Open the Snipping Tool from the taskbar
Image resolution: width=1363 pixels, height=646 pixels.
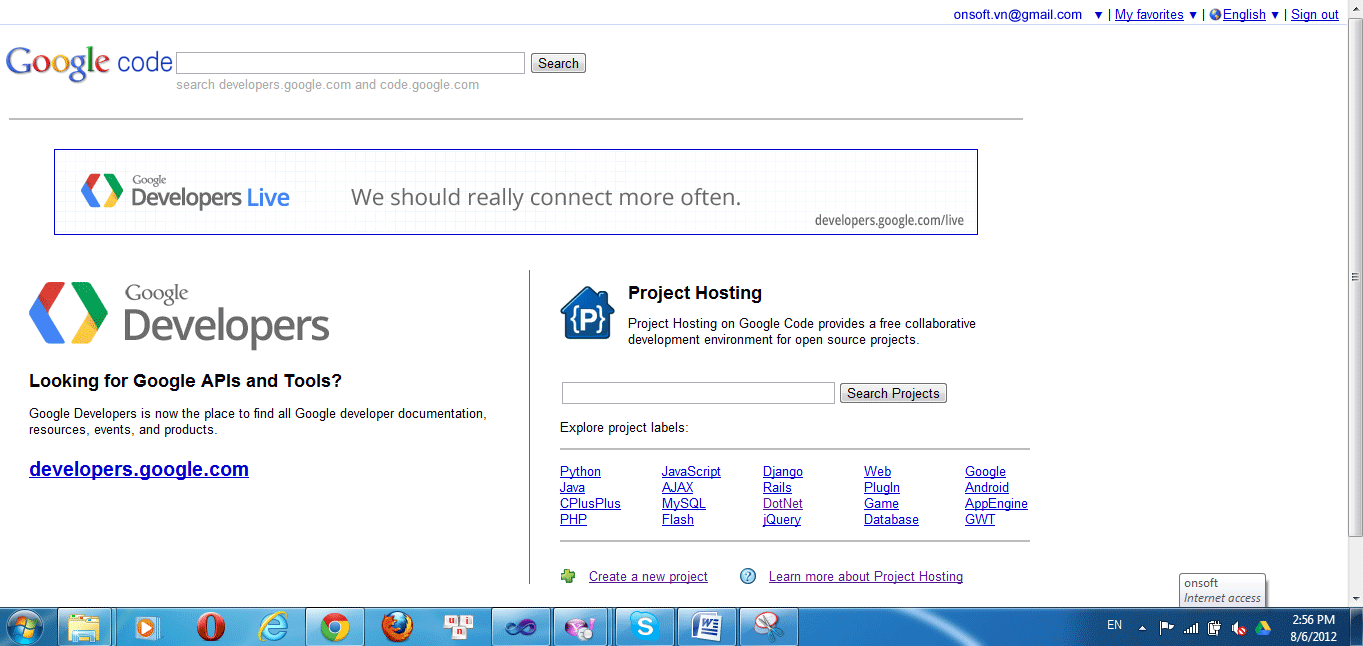769,627
